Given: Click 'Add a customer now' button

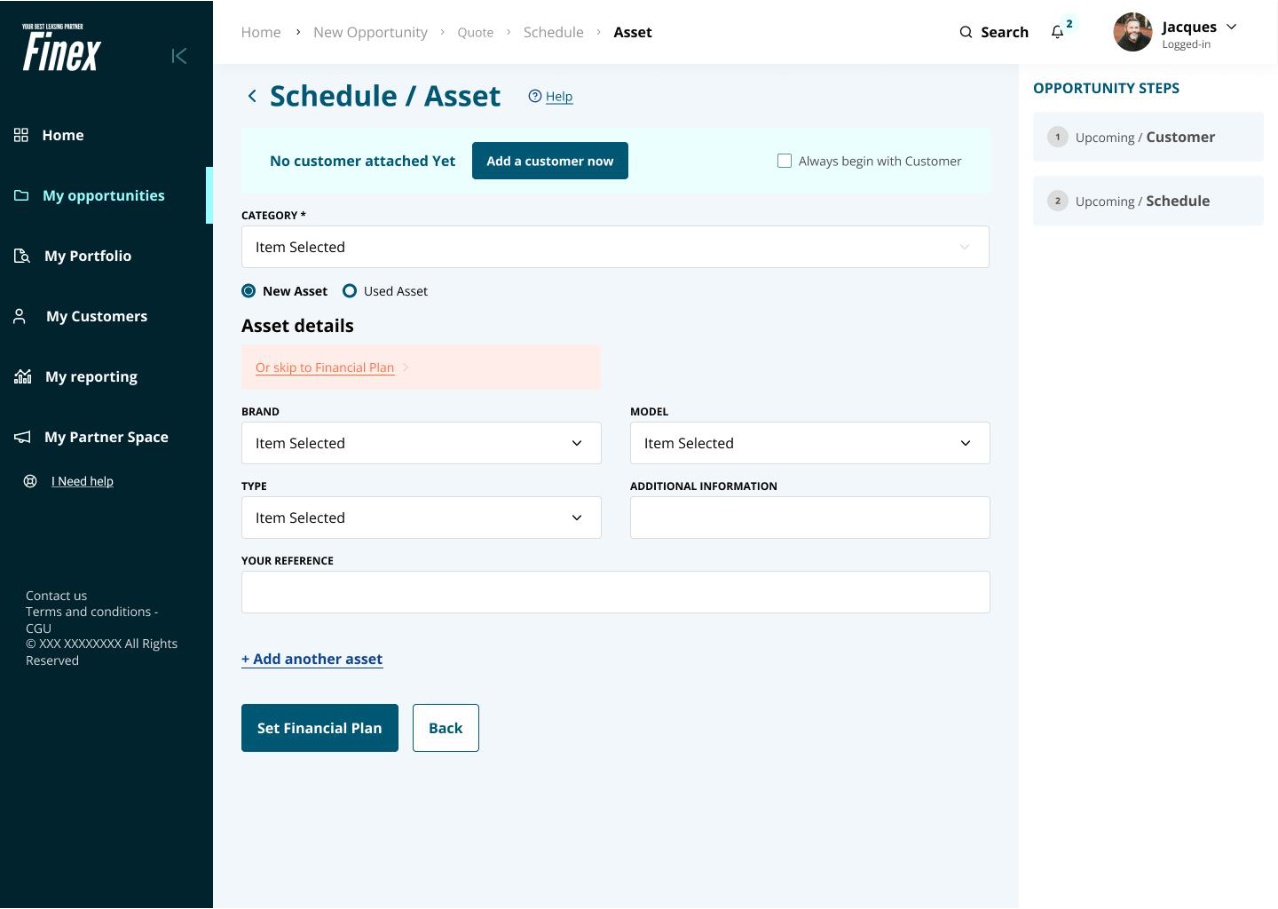Looking at the screenshot, I should pyautogui.click(x=550, y=161).
